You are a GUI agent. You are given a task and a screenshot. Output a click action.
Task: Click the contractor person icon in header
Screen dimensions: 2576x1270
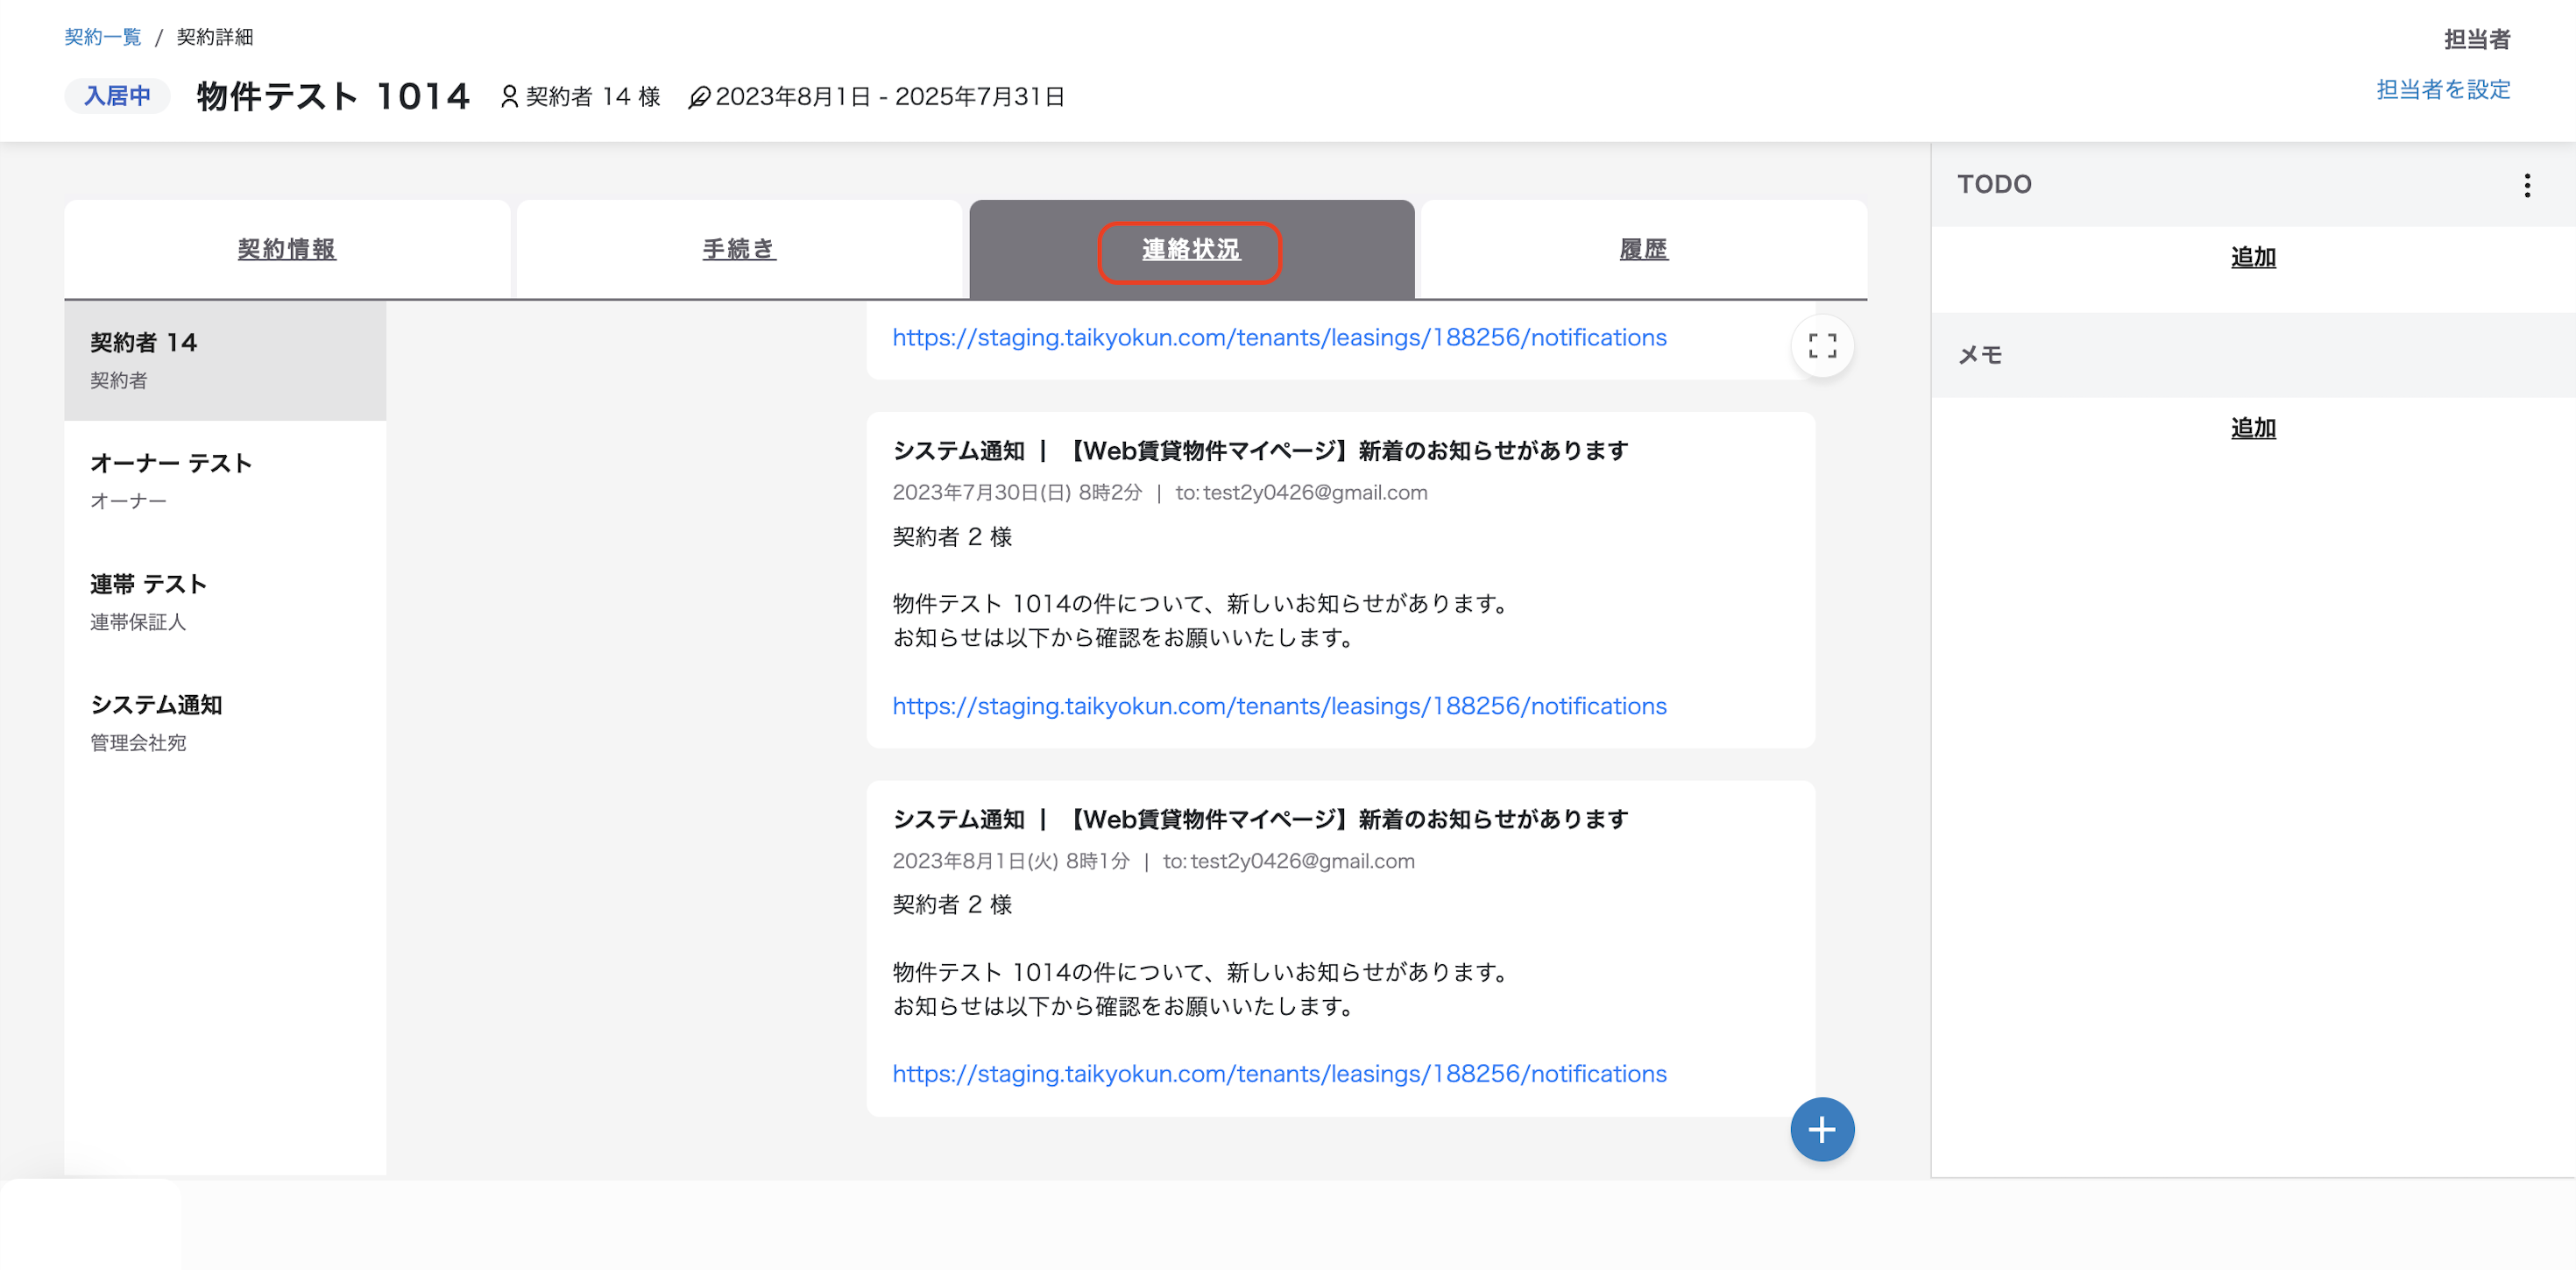click(x=509, y=97)
